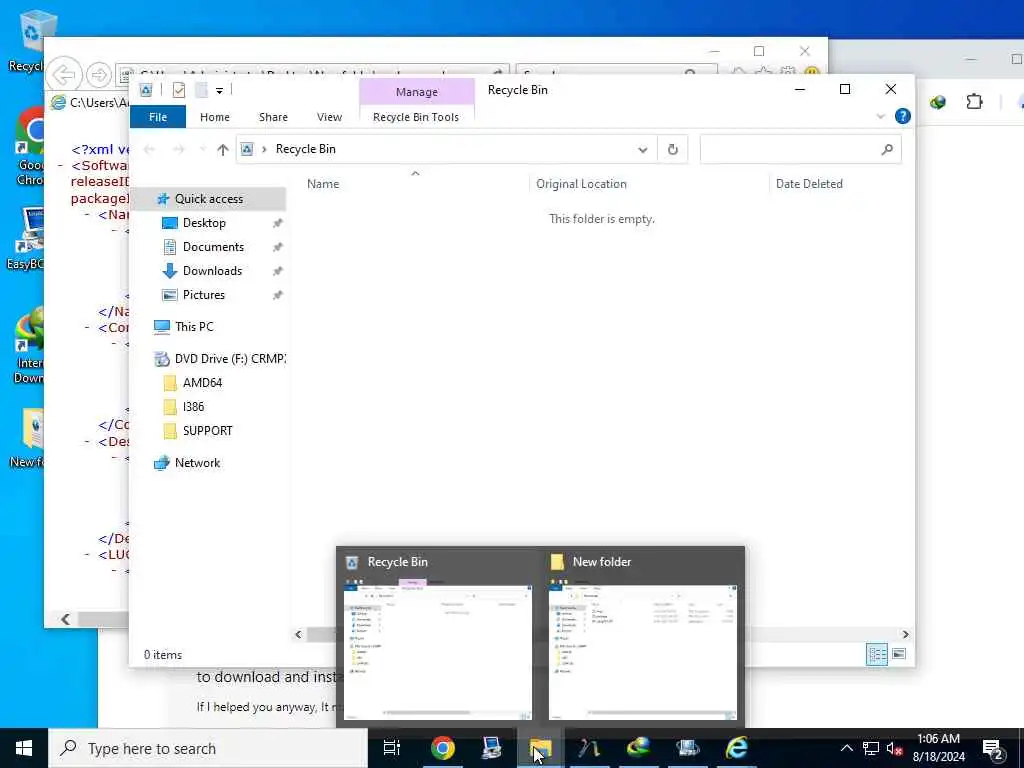1024x768 pixels.
Task: Click the horizontal scrollbar left arrow
Action: point(298,634)
